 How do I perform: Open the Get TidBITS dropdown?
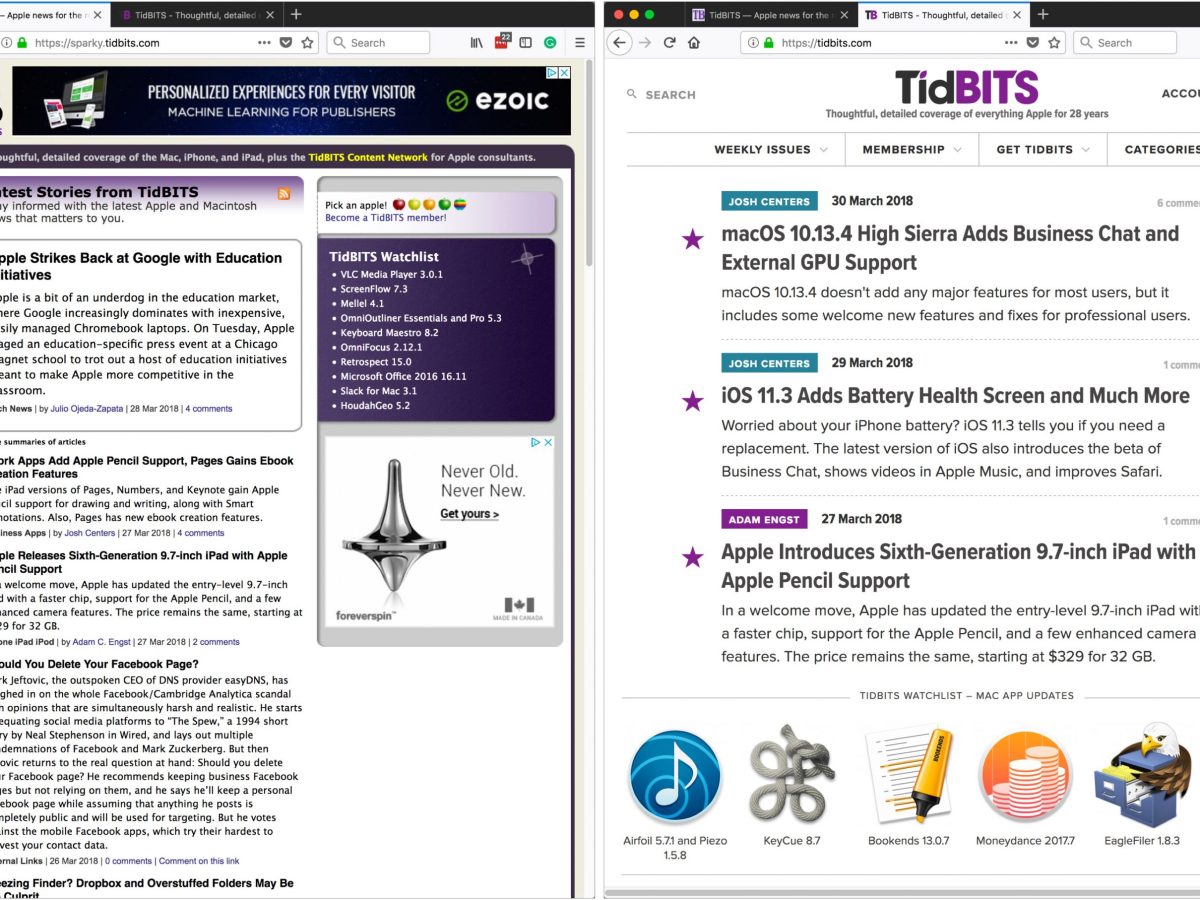1043,150
